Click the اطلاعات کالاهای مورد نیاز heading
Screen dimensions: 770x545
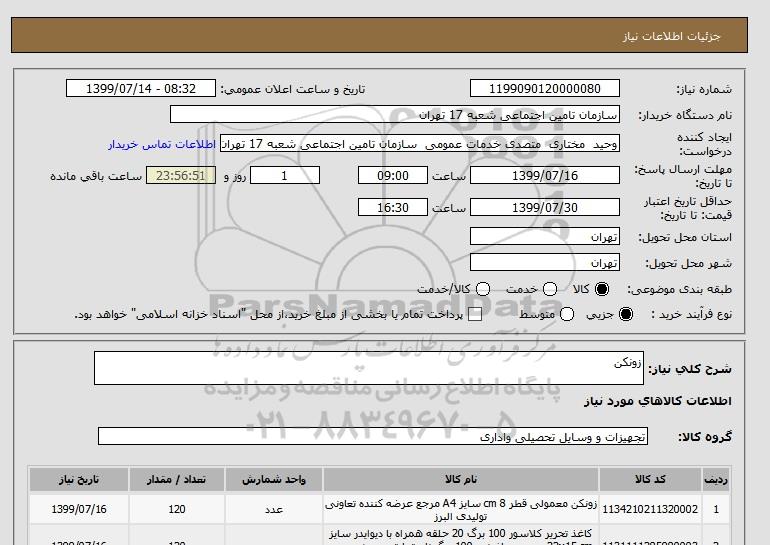[x=658, y=401]
